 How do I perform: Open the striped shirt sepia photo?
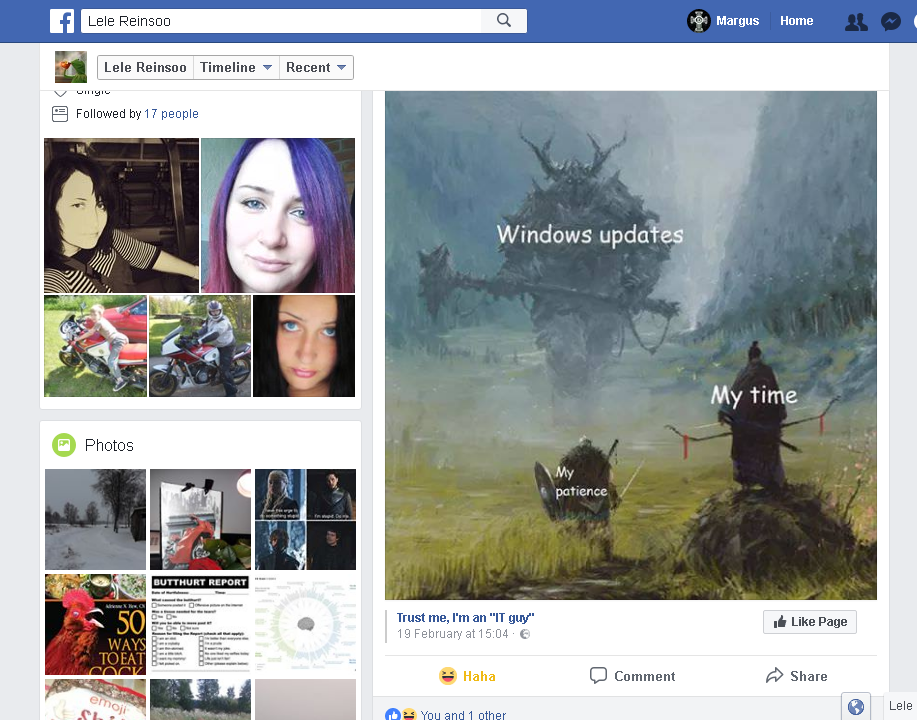click(x=122, y=215)
